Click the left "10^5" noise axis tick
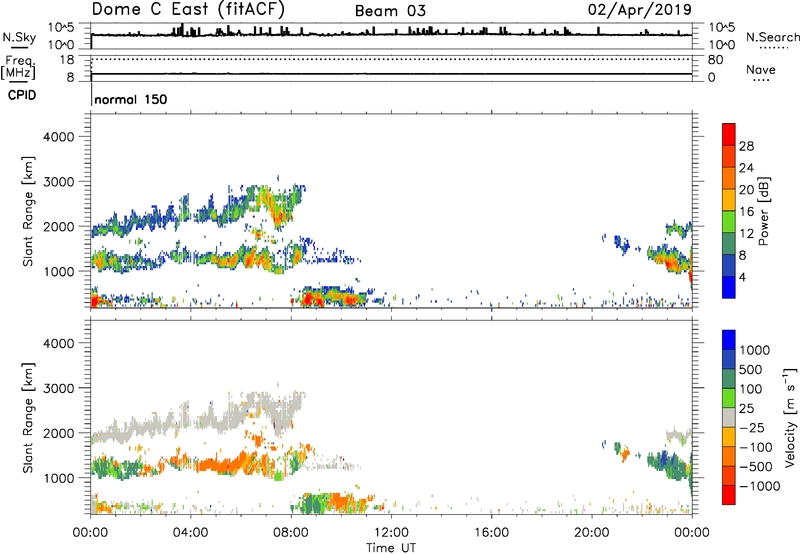 pos(61,28)
